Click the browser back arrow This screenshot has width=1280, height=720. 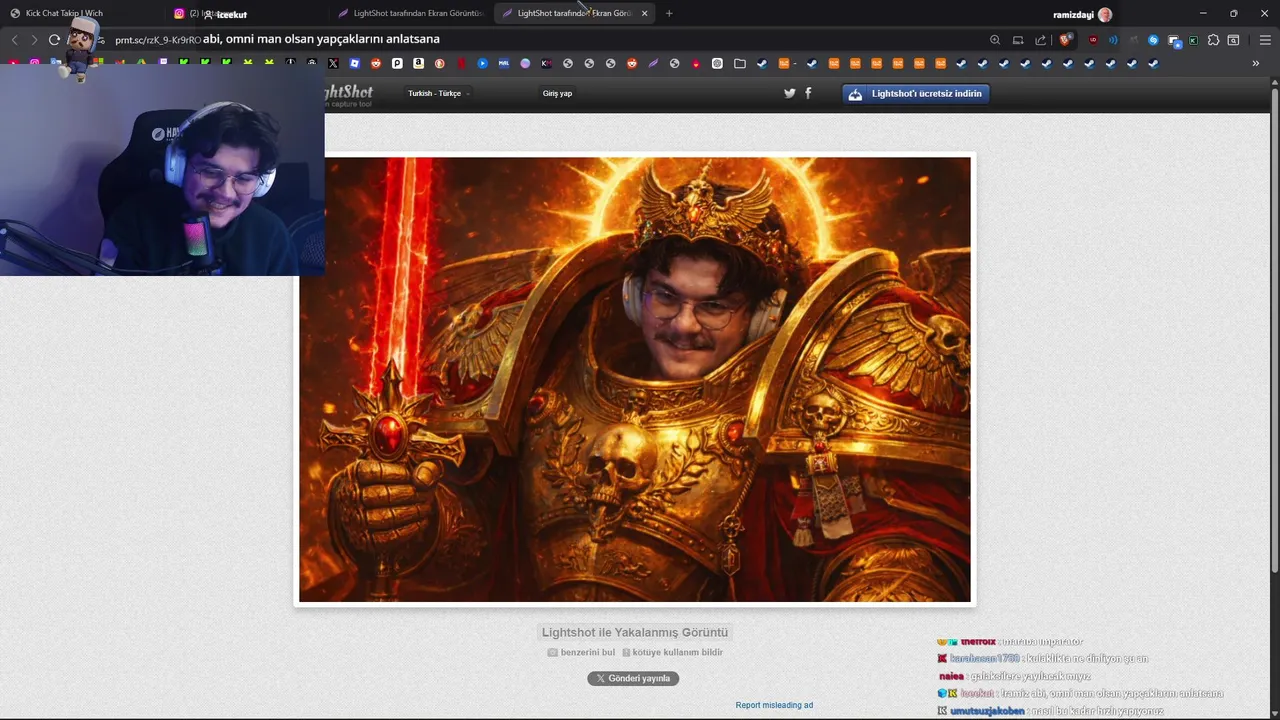point(14,40)
